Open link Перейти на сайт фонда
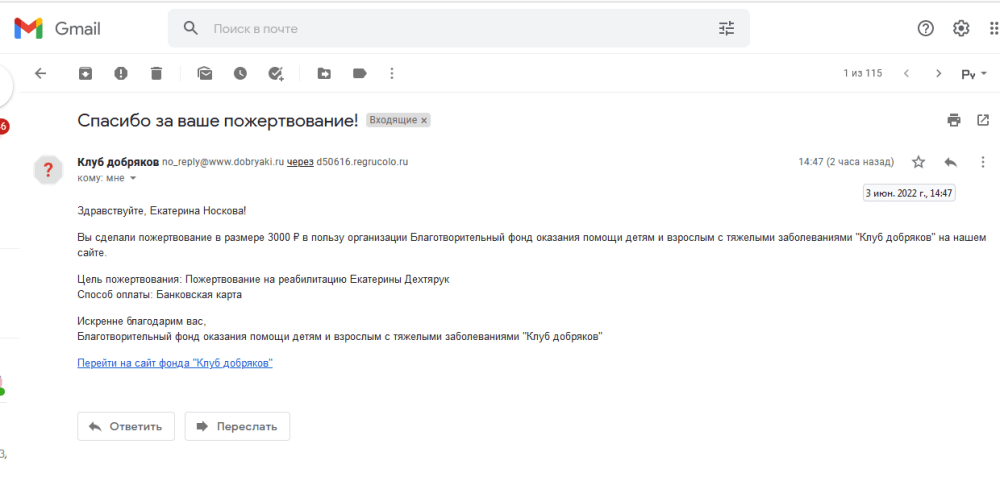Viewport: 1000px width, 477px height. [x=175, y=363]
